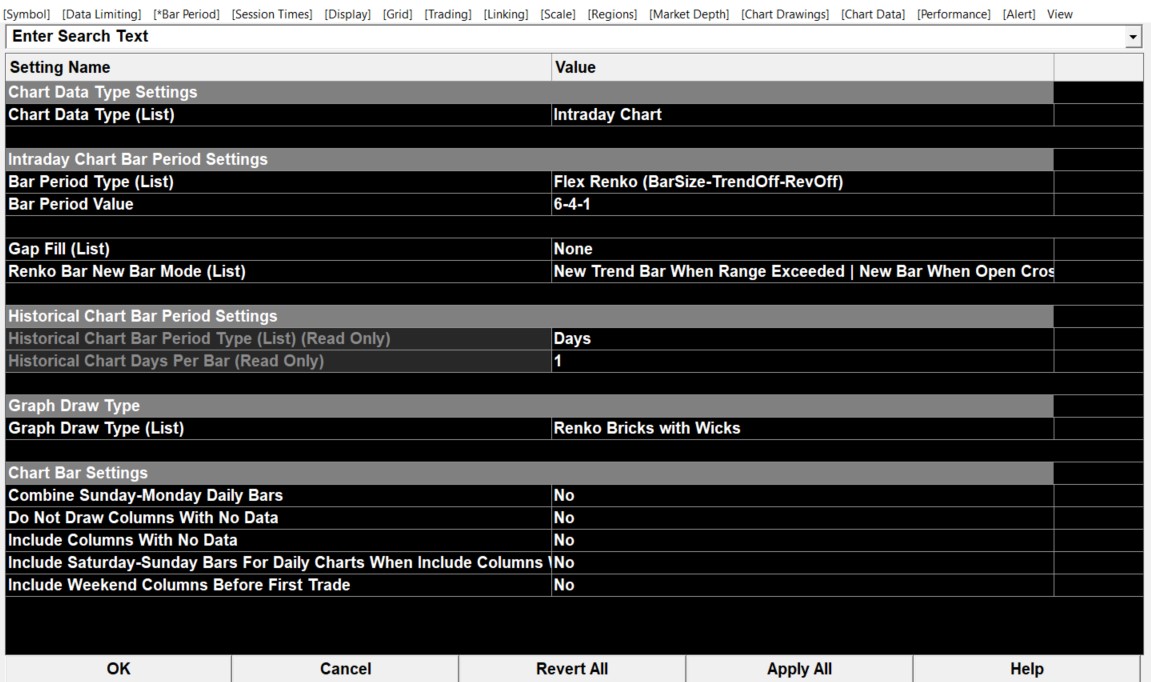Open Gap Fill list showing None
1151x682 pixels.
pyautogui.click(x=802, y=249)
